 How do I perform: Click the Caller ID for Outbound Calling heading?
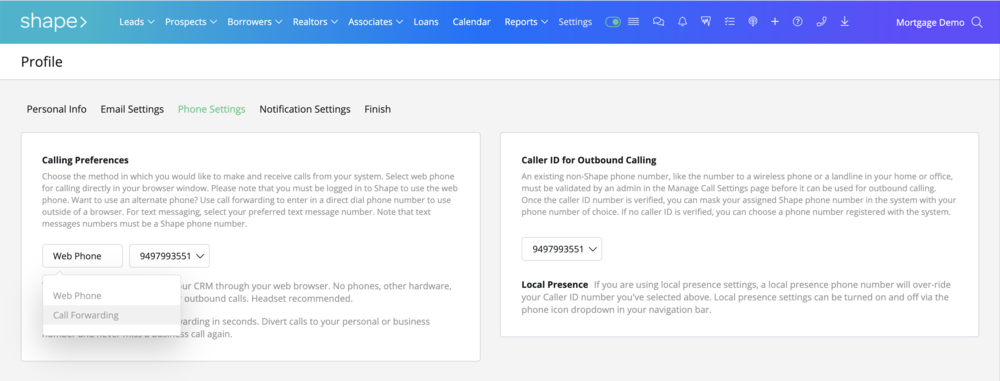(x=589, y=160)
